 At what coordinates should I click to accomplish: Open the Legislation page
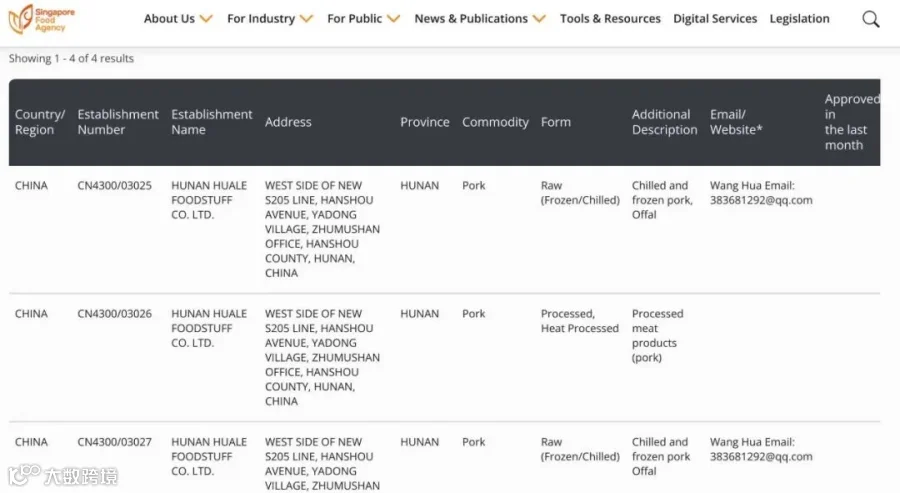click(800, 18)
